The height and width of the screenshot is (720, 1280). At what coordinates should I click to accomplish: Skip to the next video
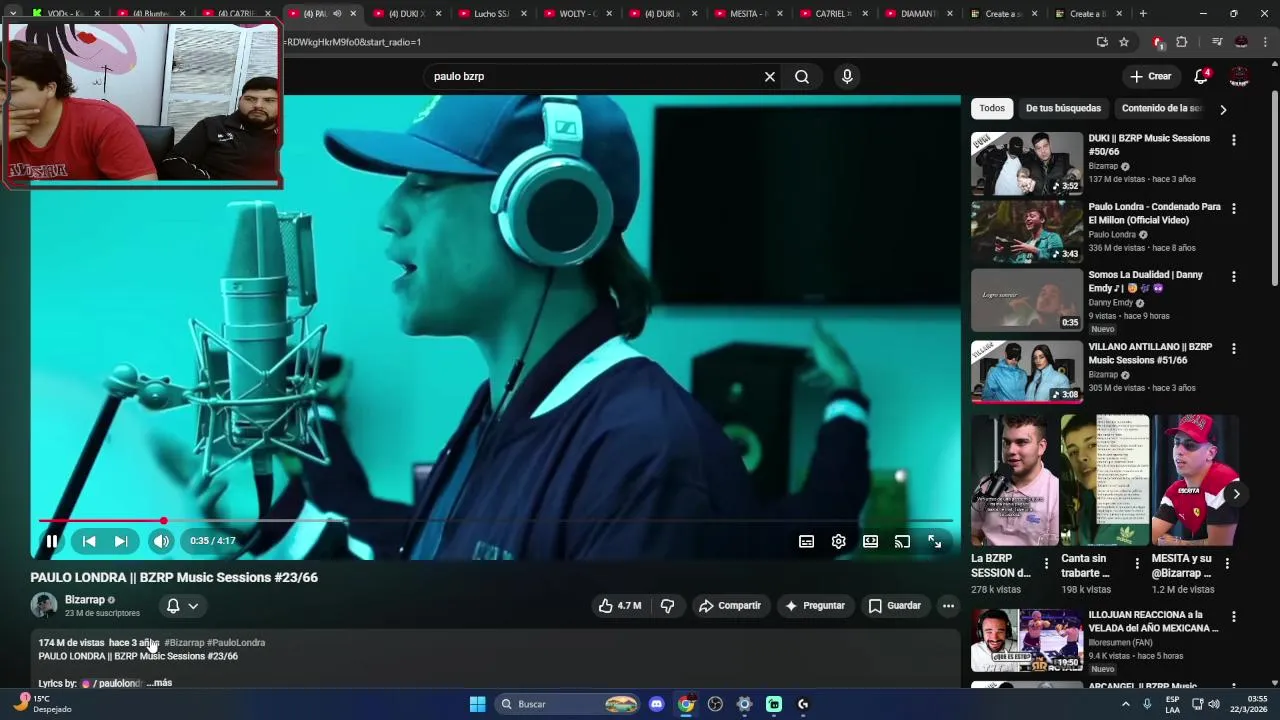pyautogui.click(x=121, y=541)
